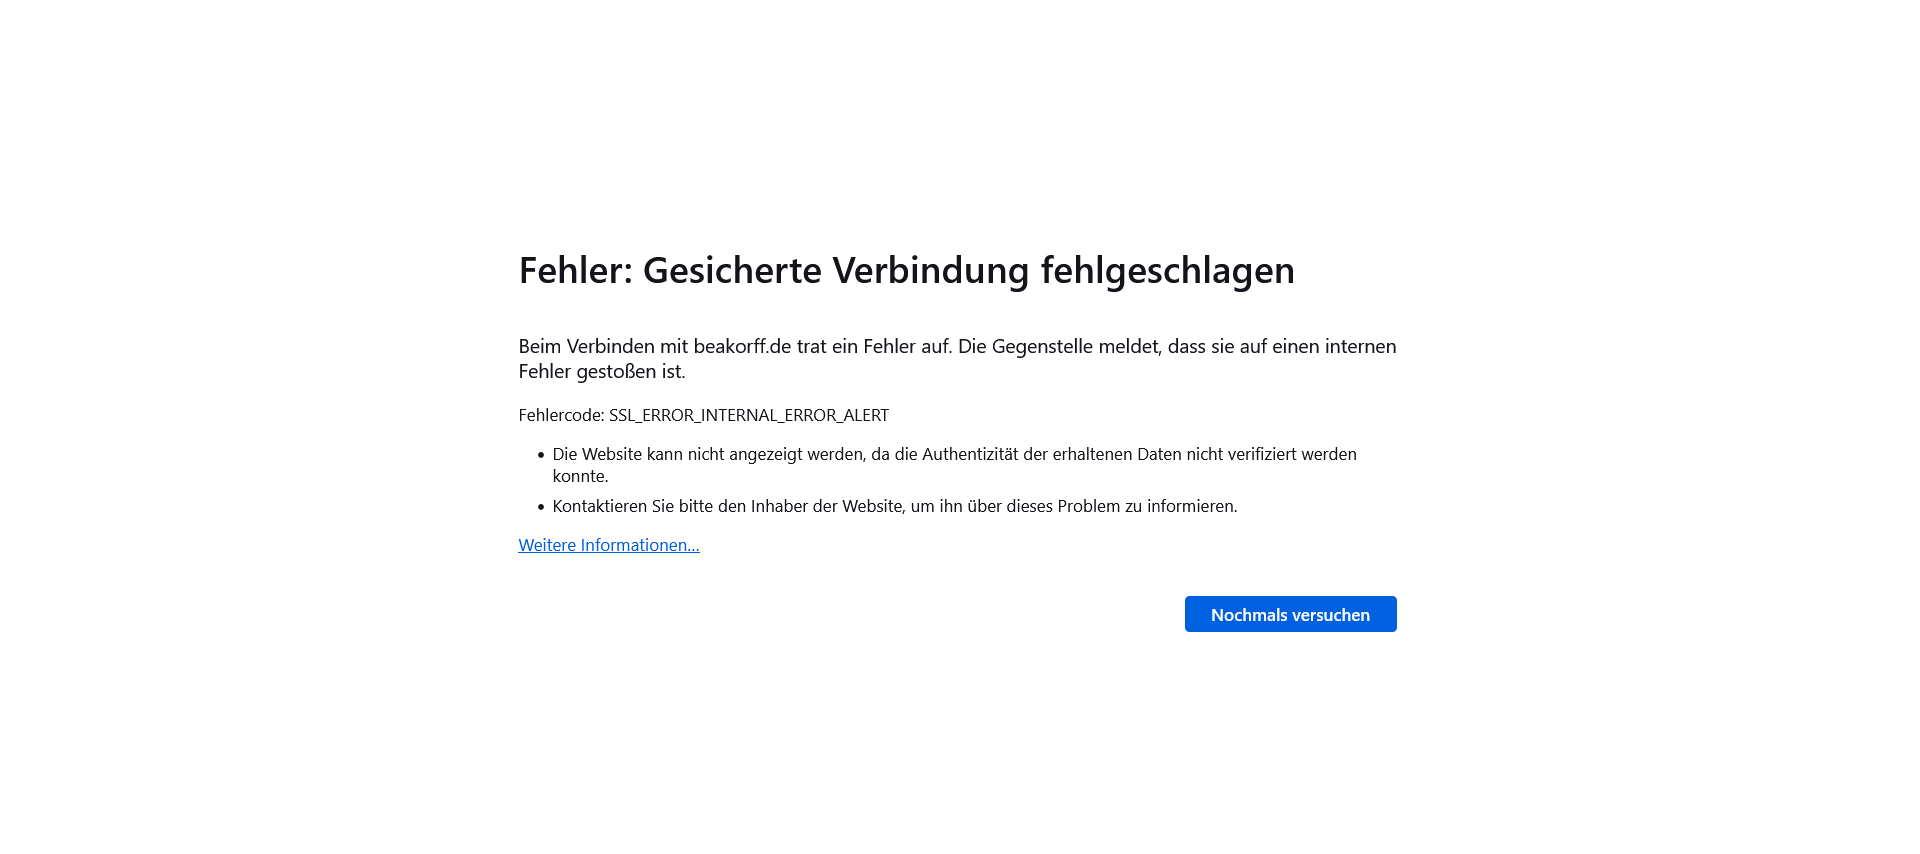Click the heading Fehler: Gesicherte Verbindung fehlgeschlagen
Screen dimensions: 1920x854
pyautogui.click(x=906, y=270)
